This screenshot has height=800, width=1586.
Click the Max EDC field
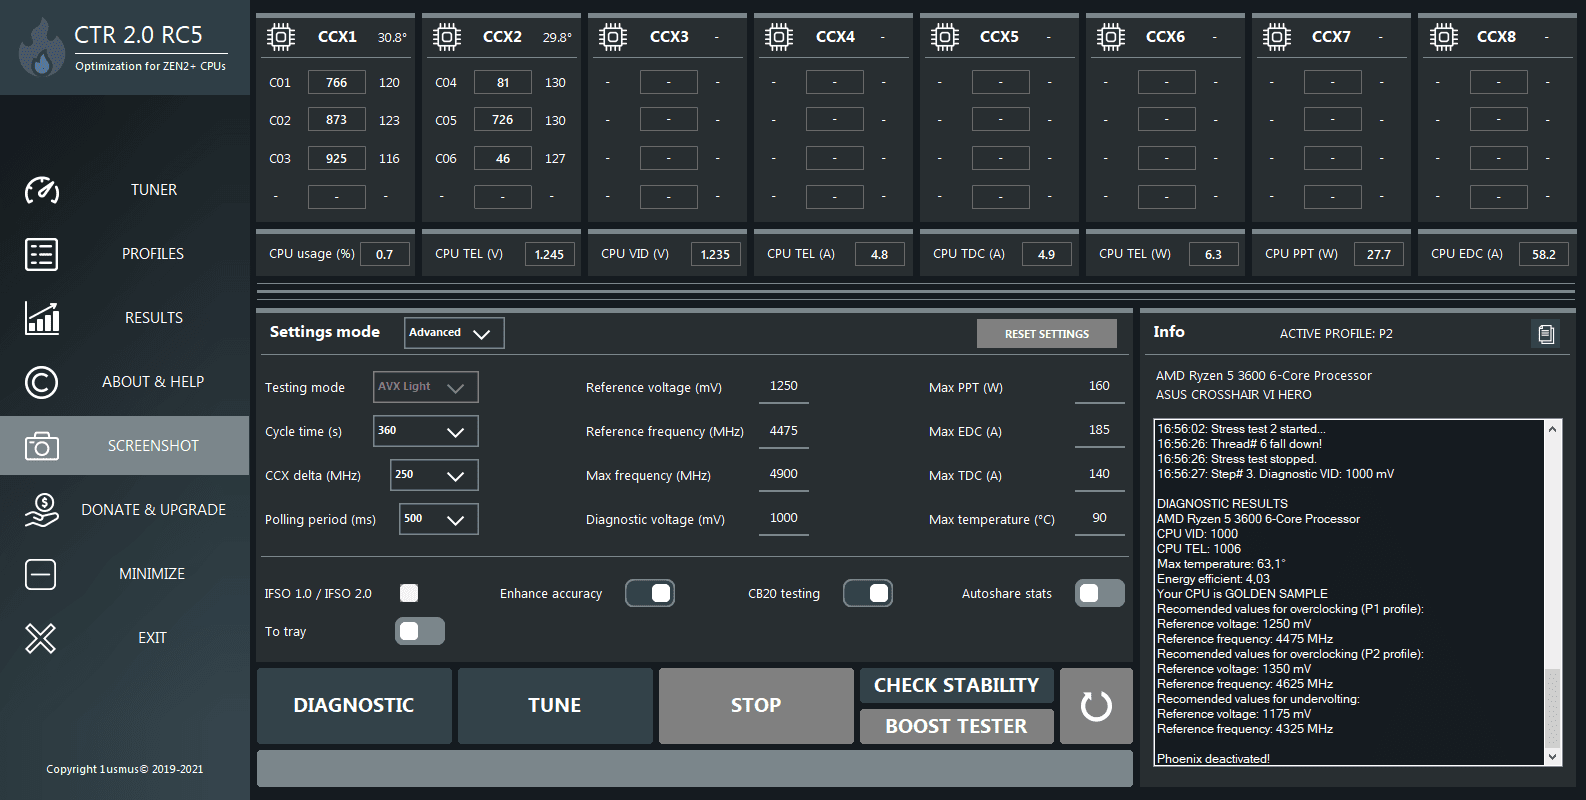1100,431
